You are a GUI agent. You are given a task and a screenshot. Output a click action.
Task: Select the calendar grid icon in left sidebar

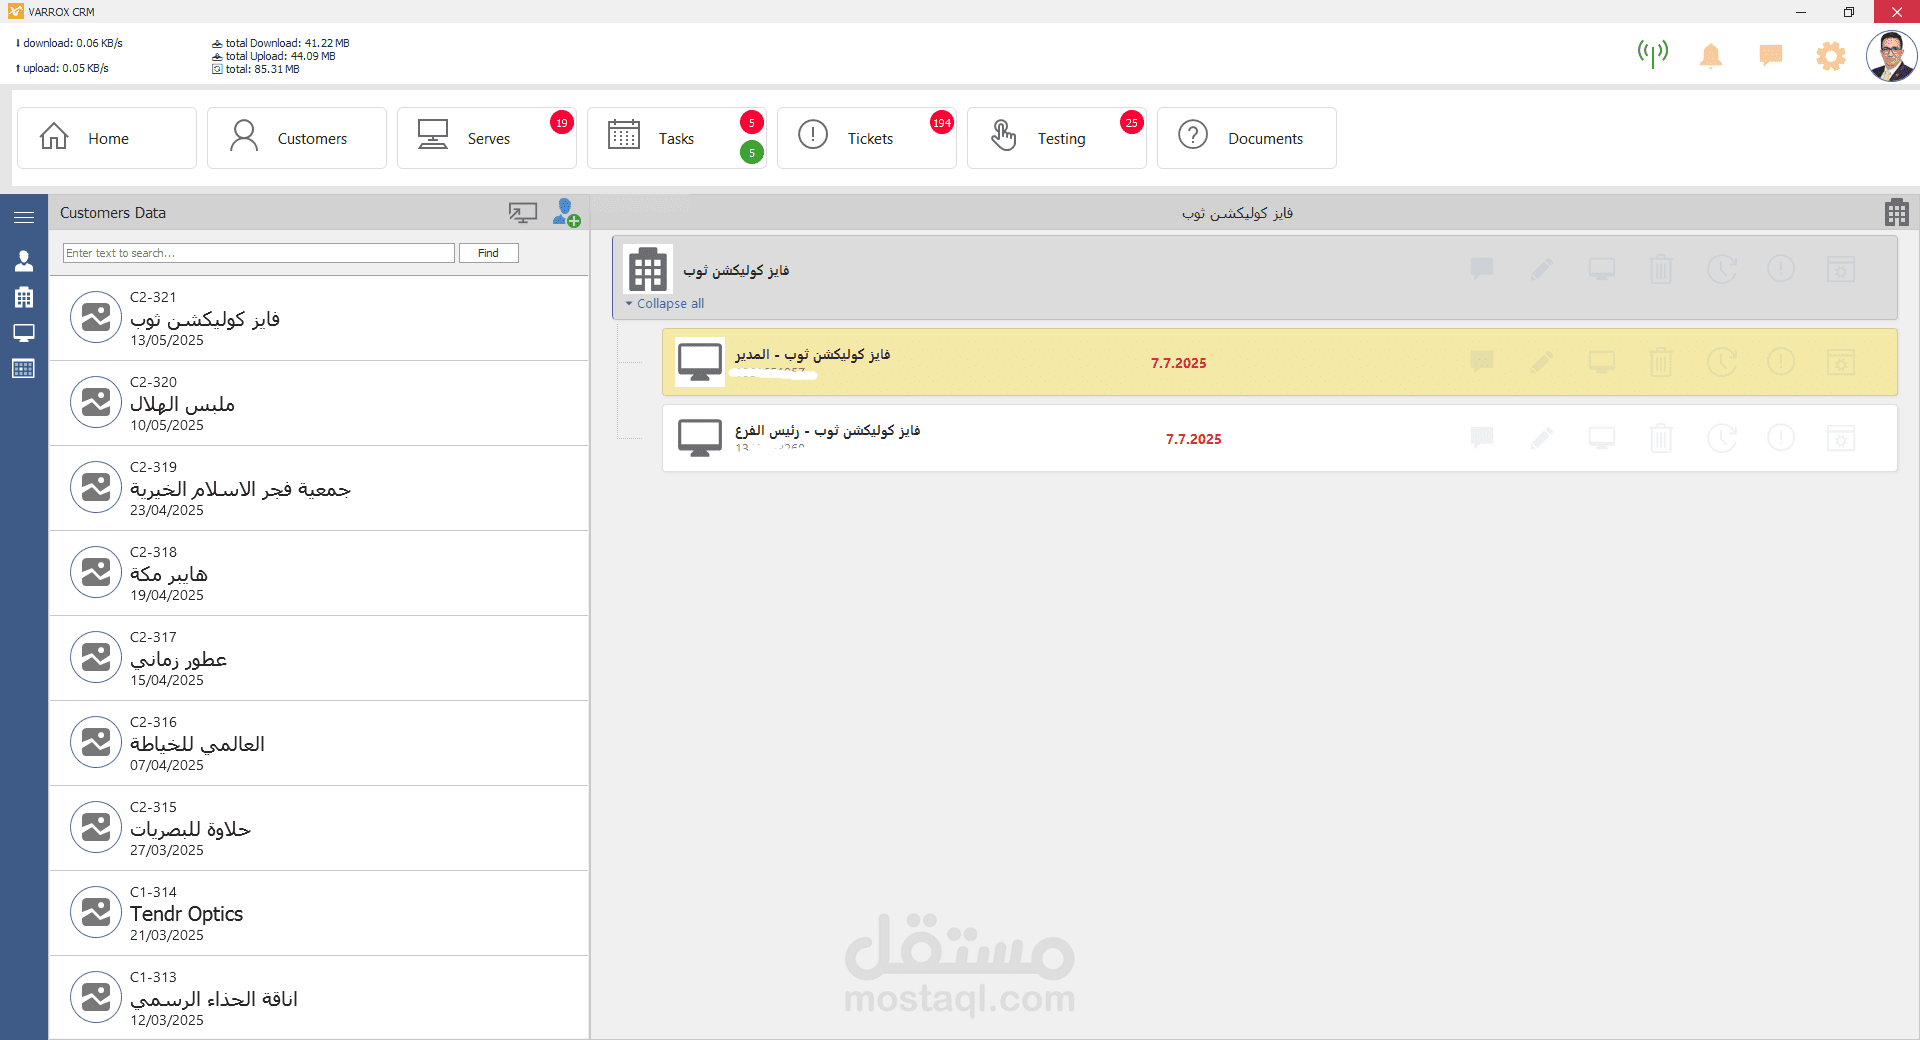tap(24, 369)
